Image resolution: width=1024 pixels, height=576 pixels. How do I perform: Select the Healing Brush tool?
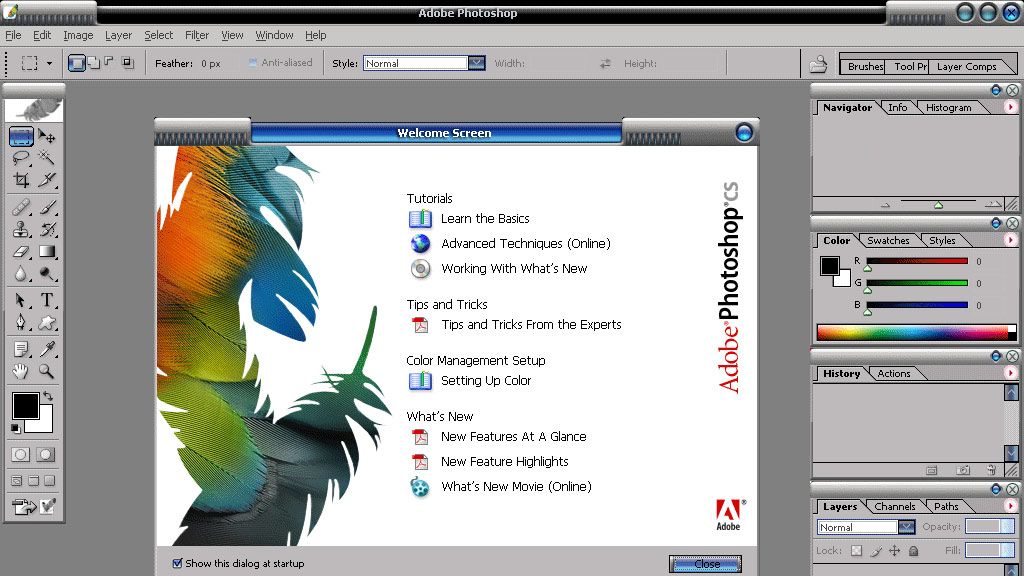pos(22,208)
